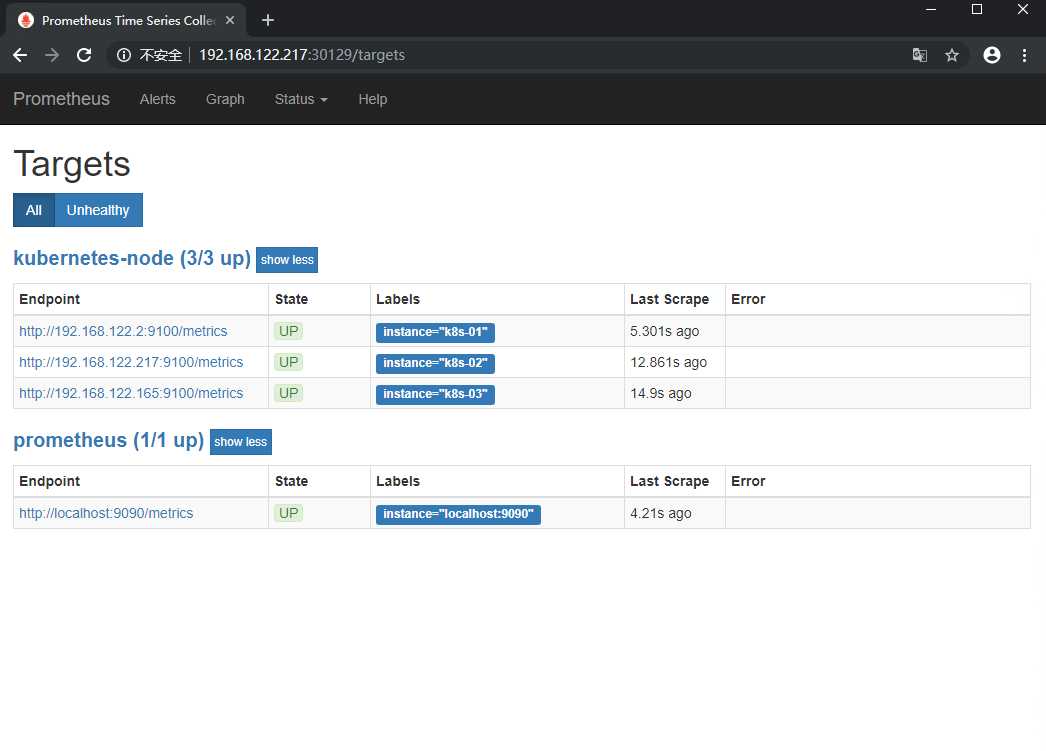Expand the Status dropdown menu

tap(301, 99)
